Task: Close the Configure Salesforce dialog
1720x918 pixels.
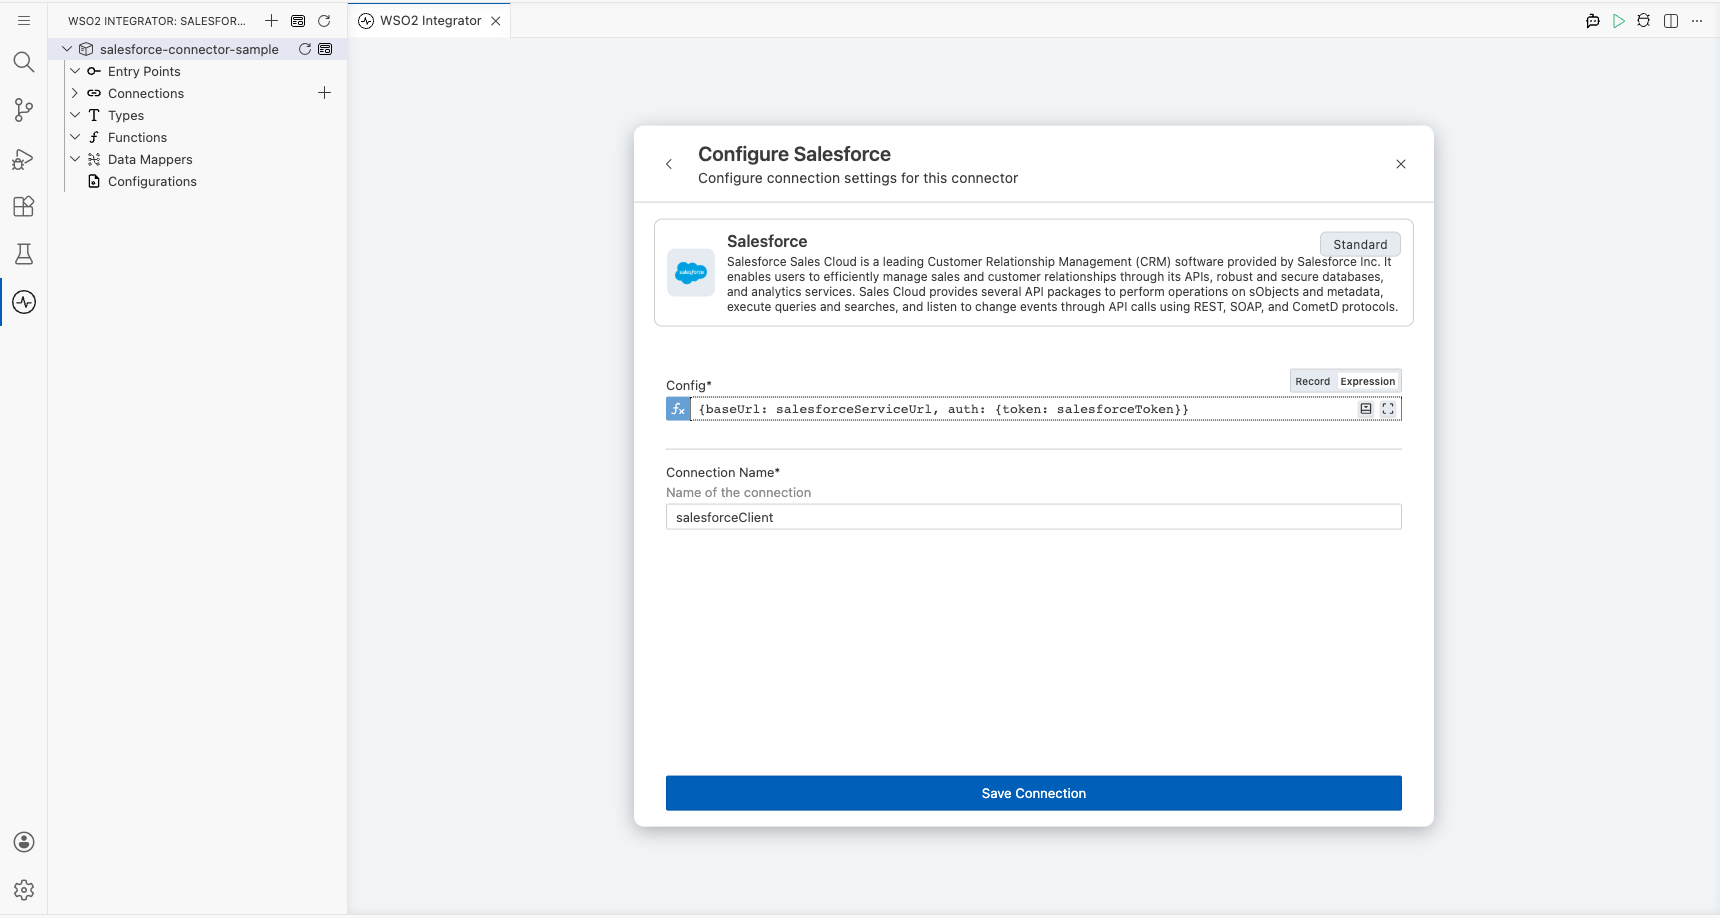Action: pyautogui.click(x=1401, y=164)
